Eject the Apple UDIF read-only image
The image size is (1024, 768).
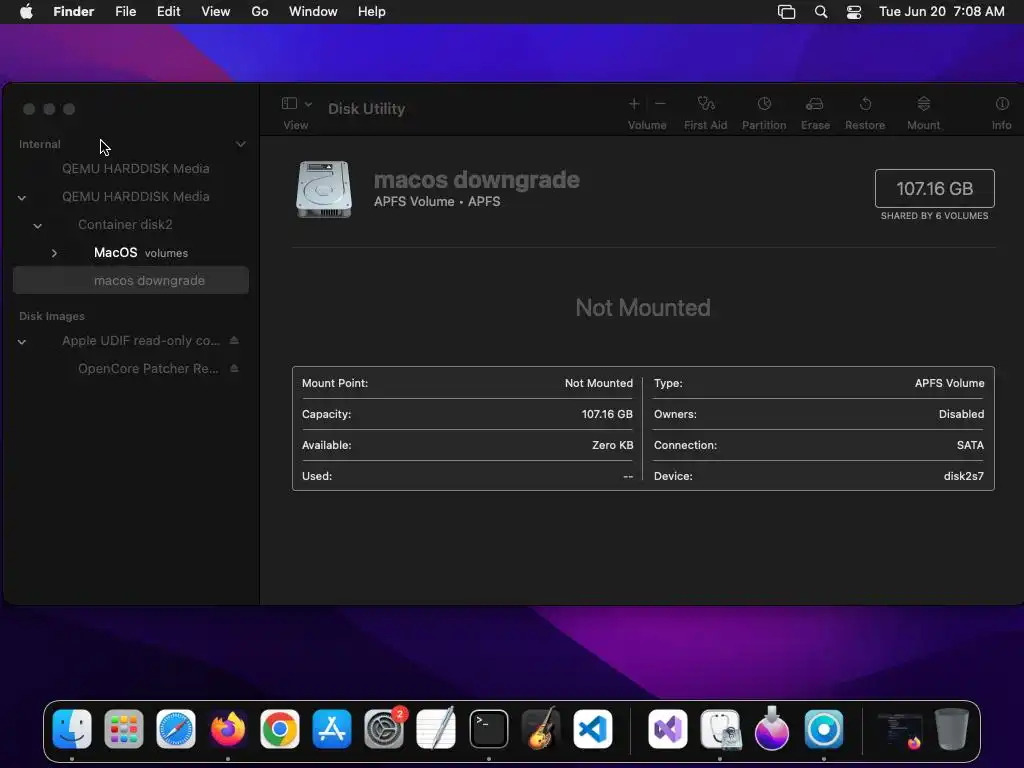(x=234, y=340)
